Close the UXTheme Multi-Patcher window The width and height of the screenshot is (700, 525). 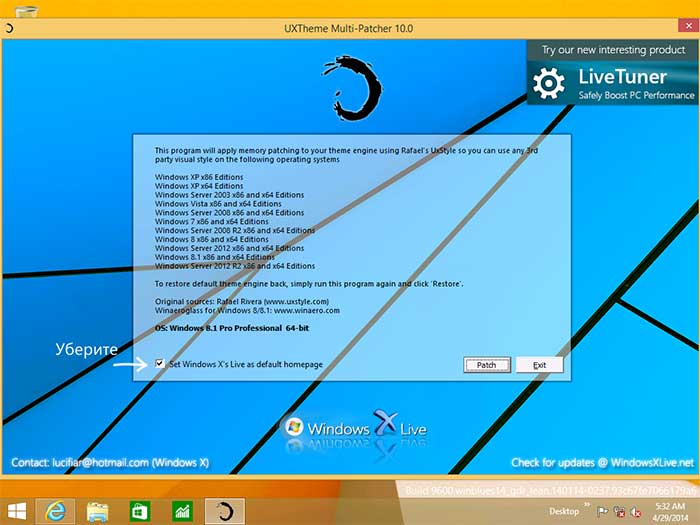click(x=689, y=26)
